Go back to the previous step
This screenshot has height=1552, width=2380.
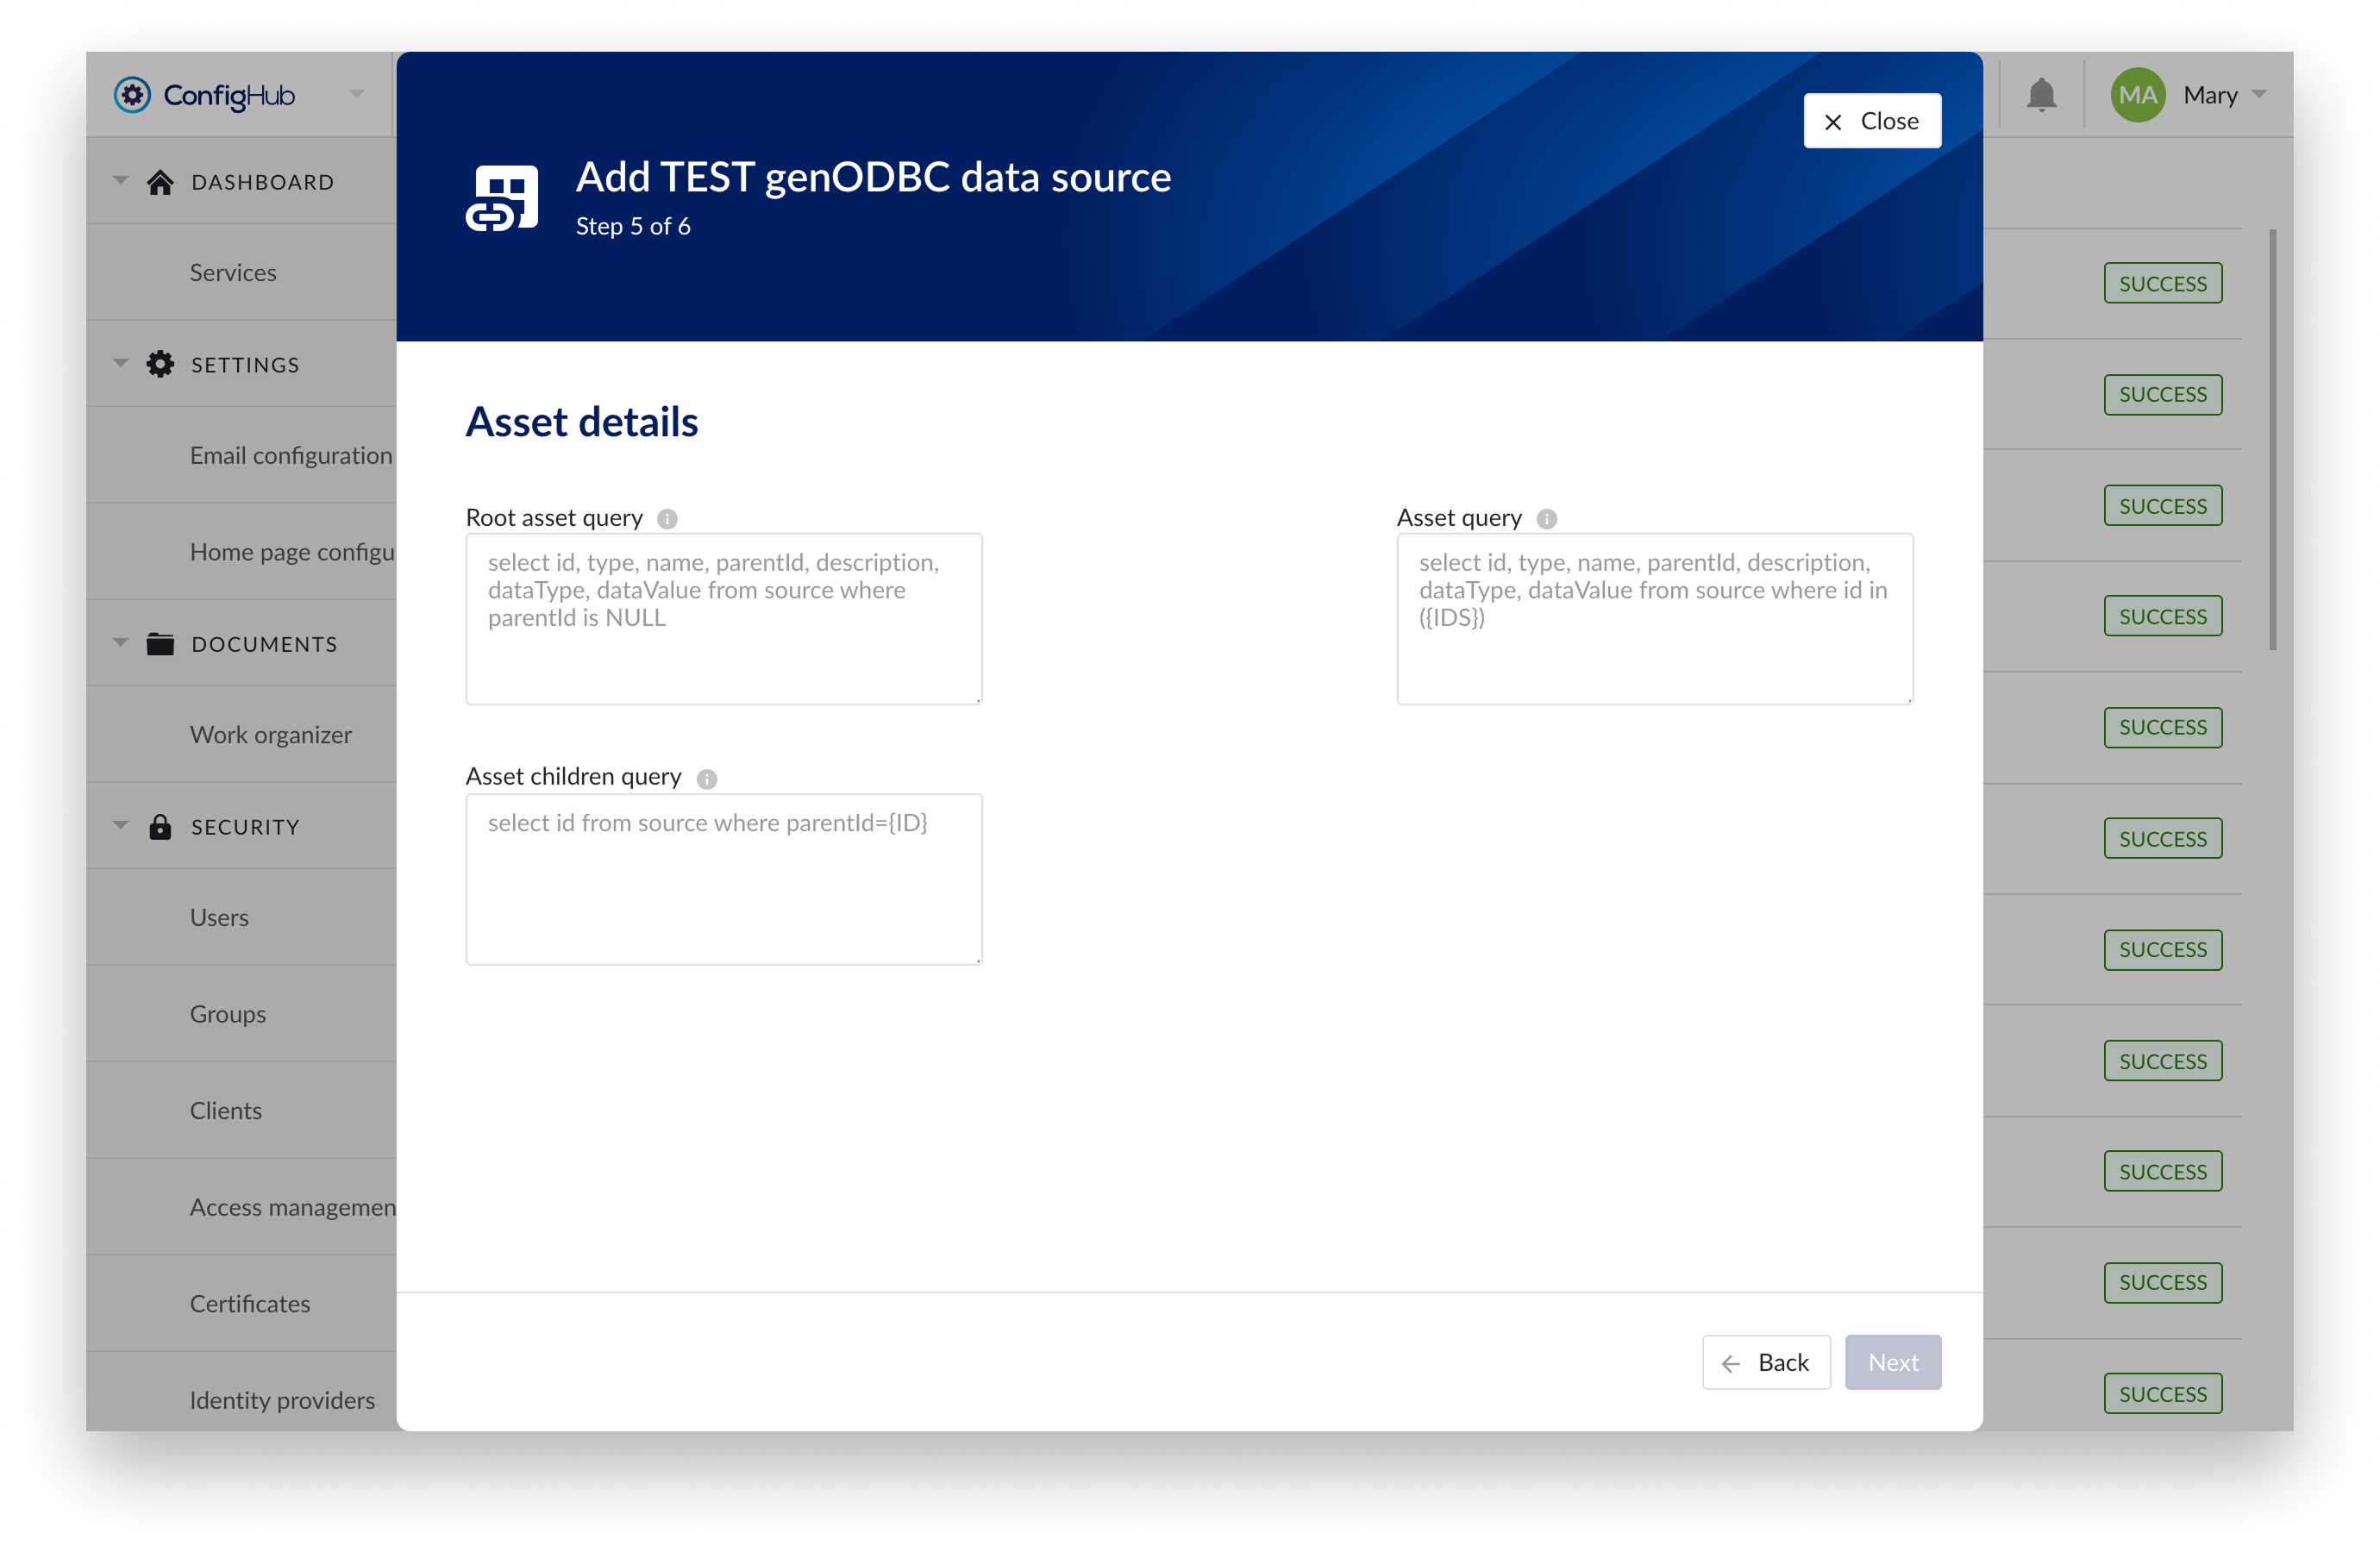(1765, 1362)
